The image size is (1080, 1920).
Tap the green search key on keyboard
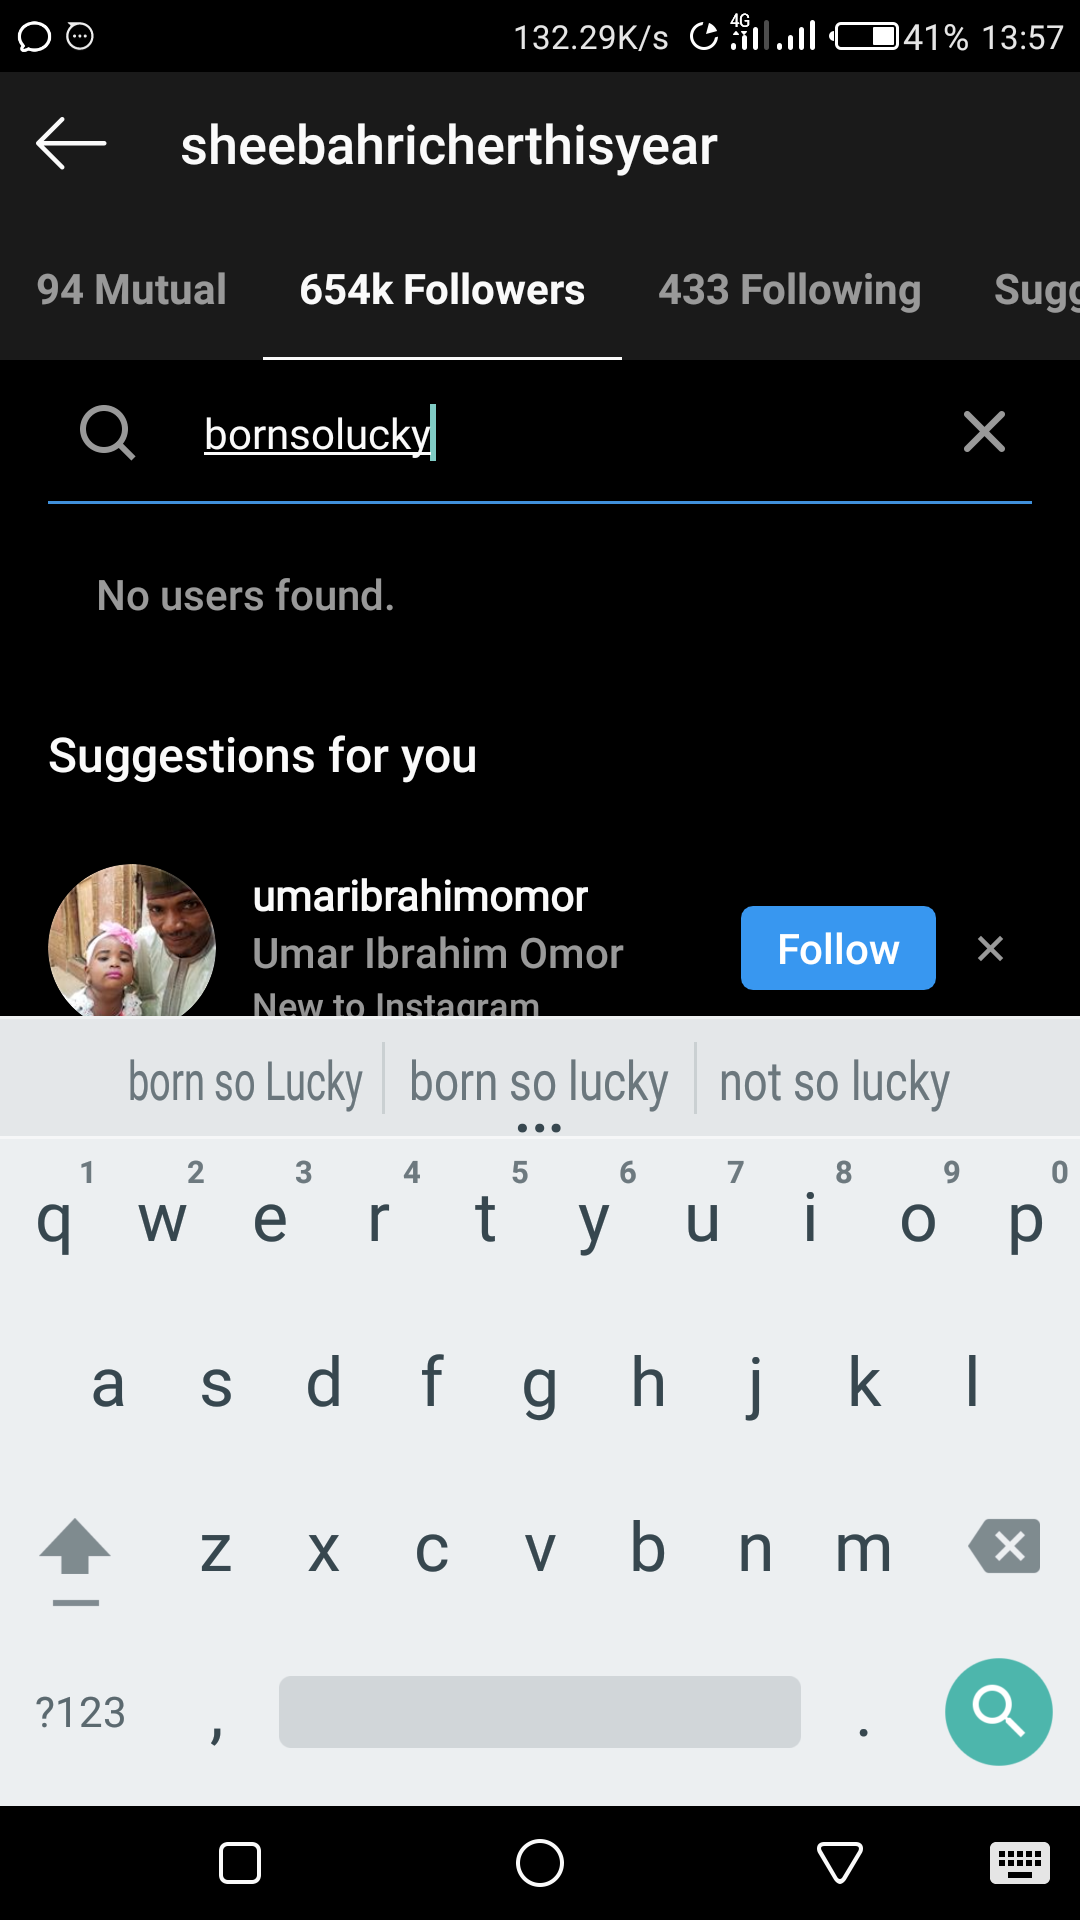[998, 1711]
